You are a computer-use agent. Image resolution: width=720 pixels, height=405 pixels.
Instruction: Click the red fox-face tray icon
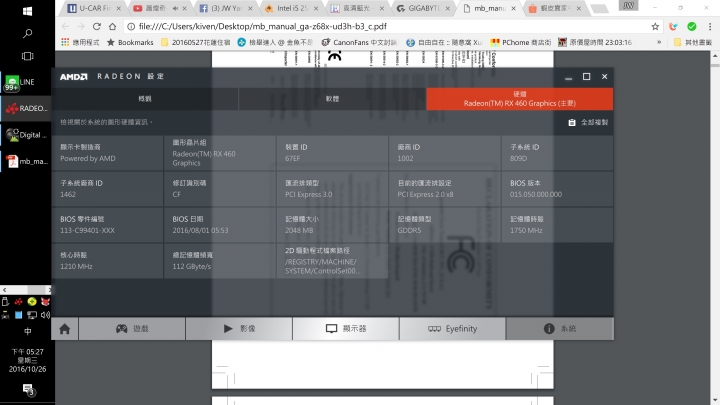[x=45, y=302]
